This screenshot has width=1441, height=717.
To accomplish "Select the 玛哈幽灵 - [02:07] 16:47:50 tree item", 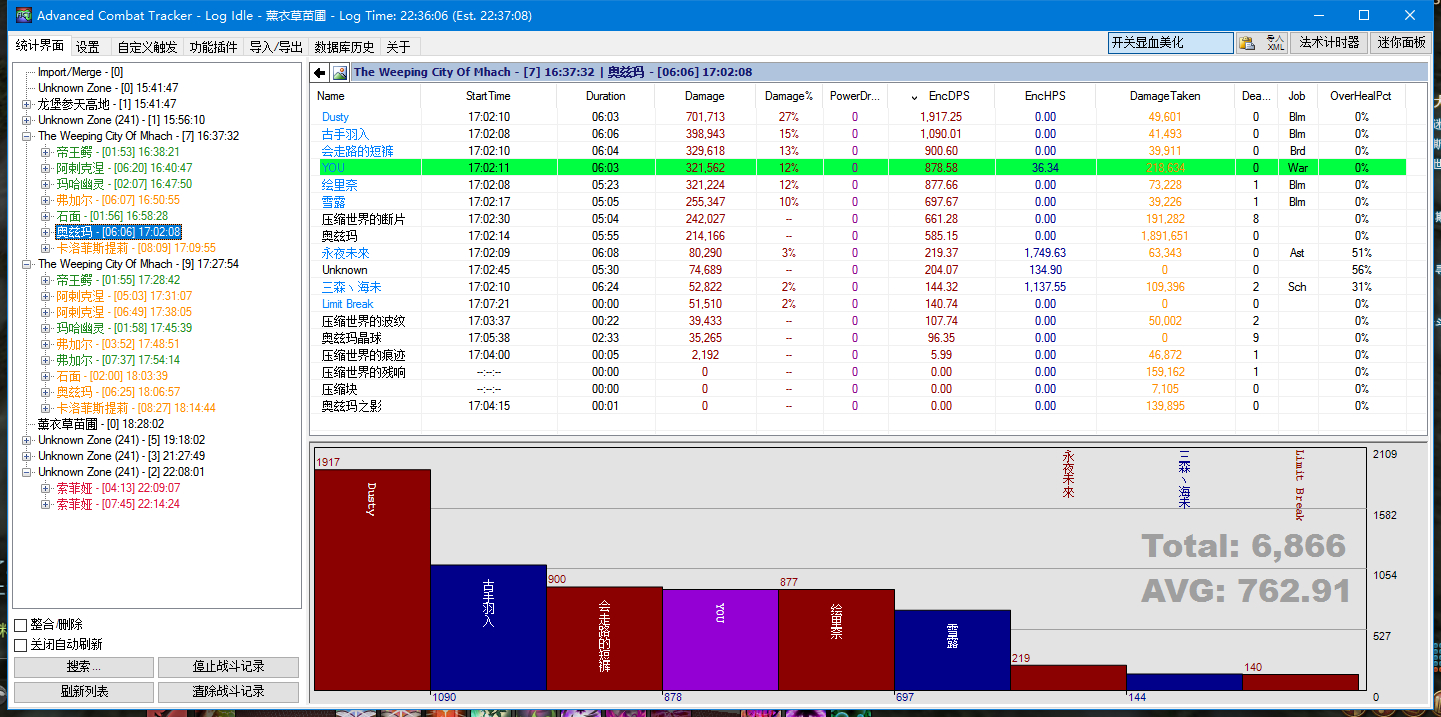I will [x=124, y=184].
